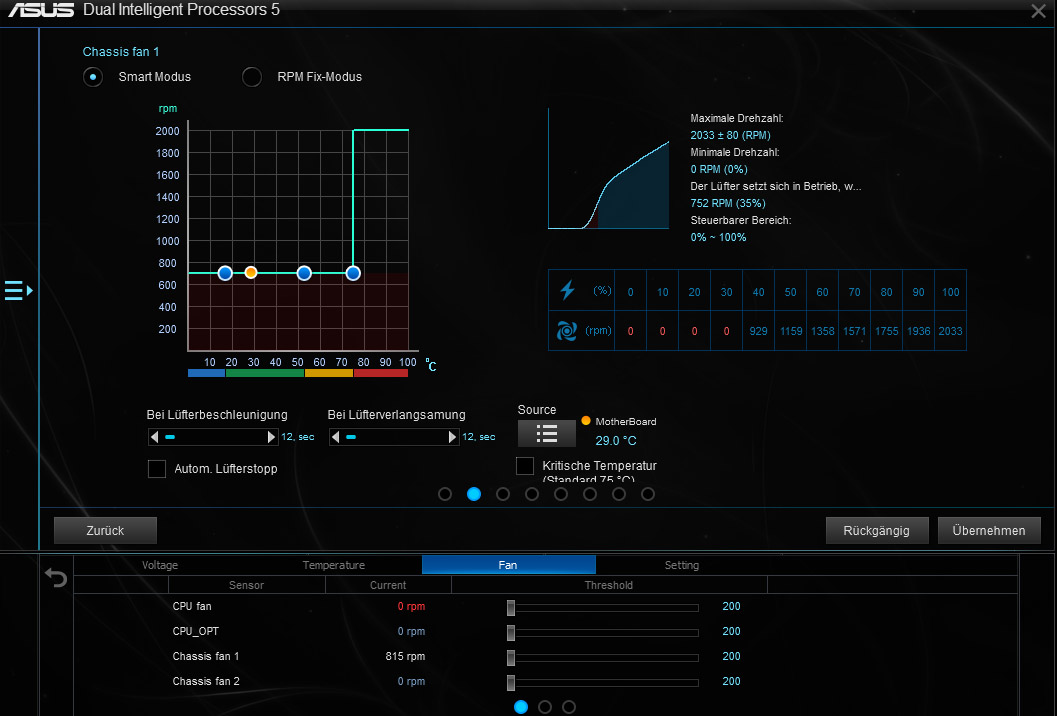Click the red 0 rpm CPU fan value

411,606
